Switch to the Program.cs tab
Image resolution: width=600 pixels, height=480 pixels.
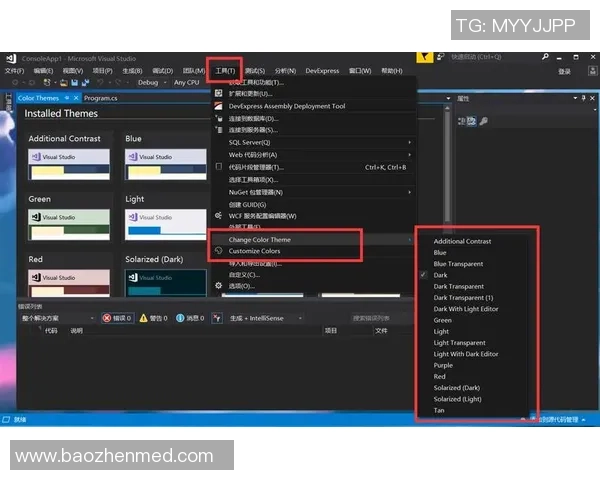[x=101, y=98]
